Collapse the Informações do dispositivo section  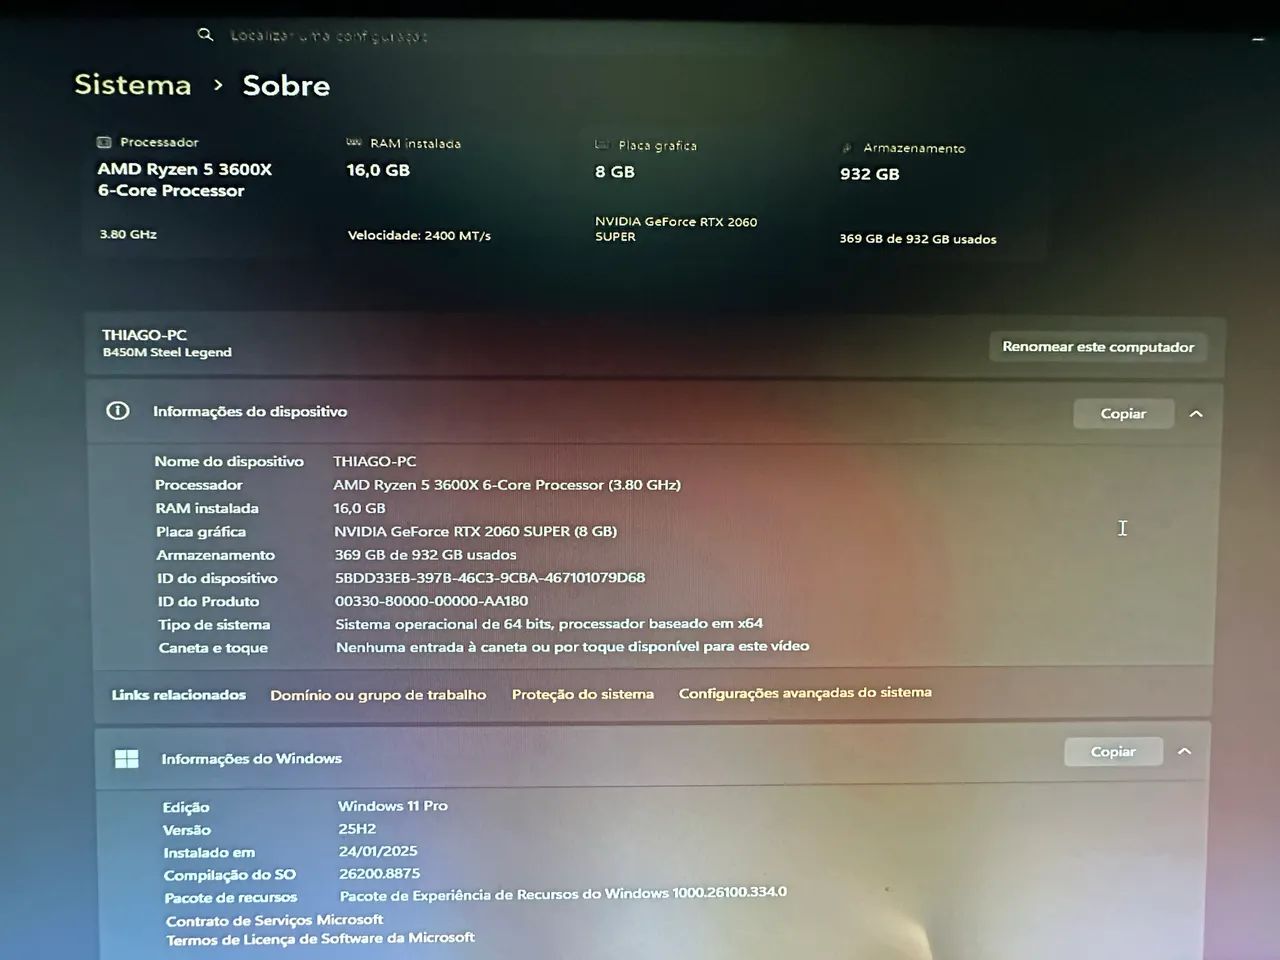1196,414
